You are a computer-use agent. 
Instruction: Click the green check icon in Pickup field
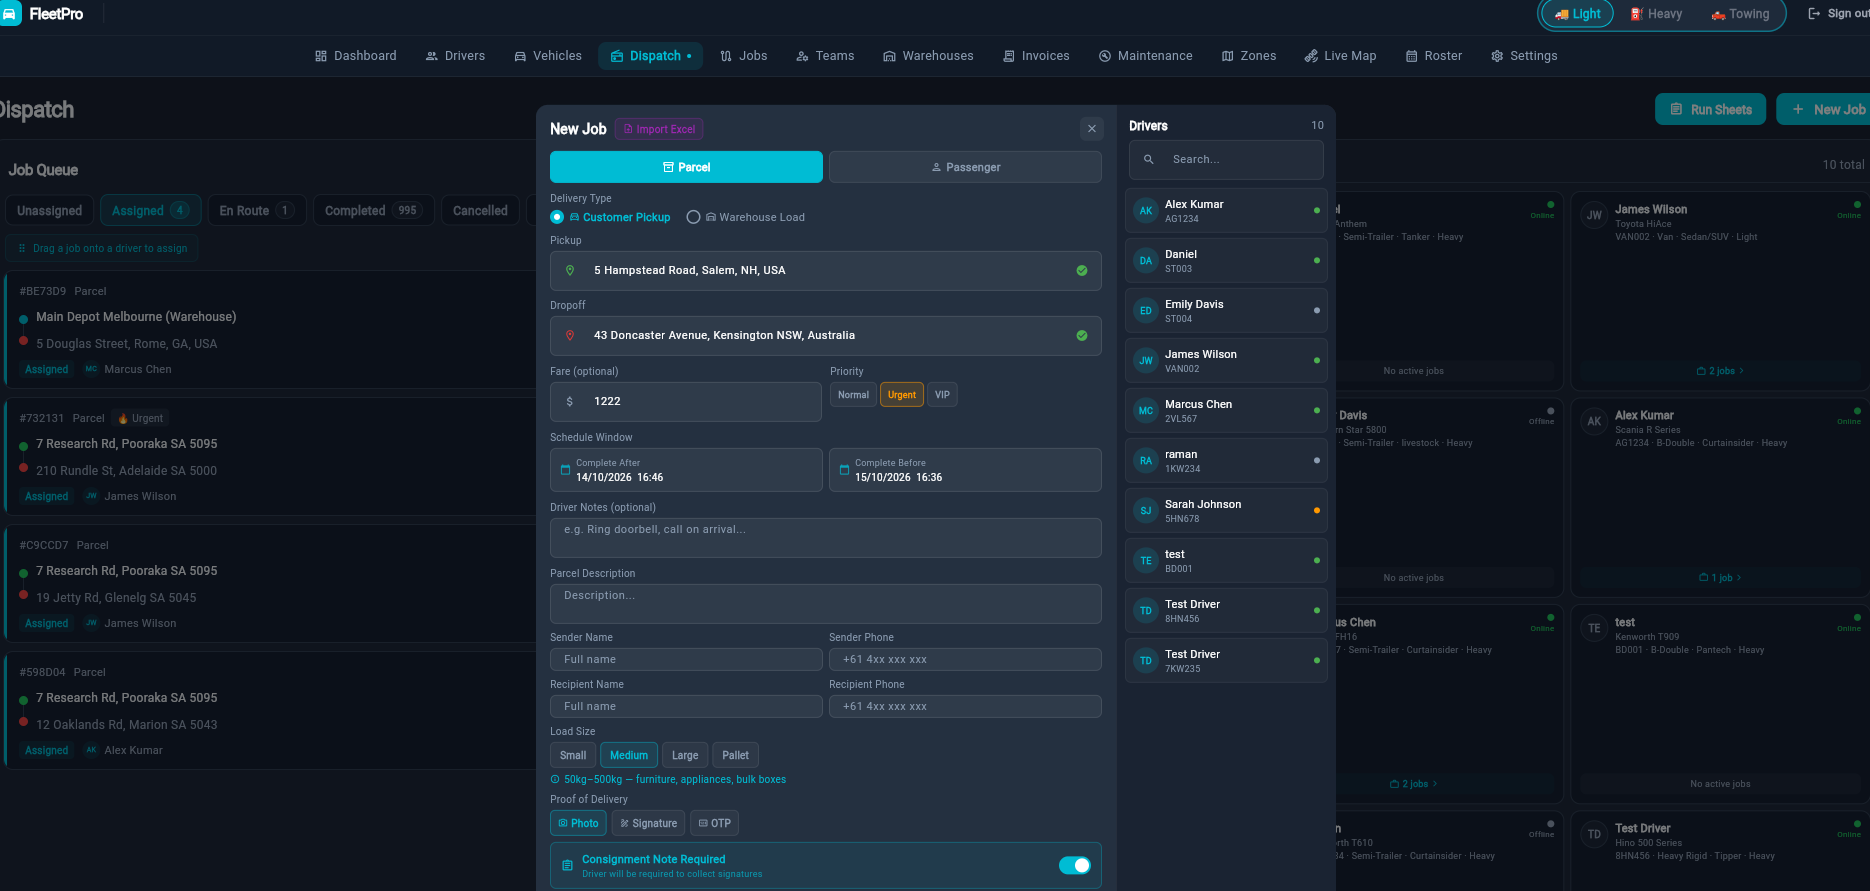point(1082,271)
